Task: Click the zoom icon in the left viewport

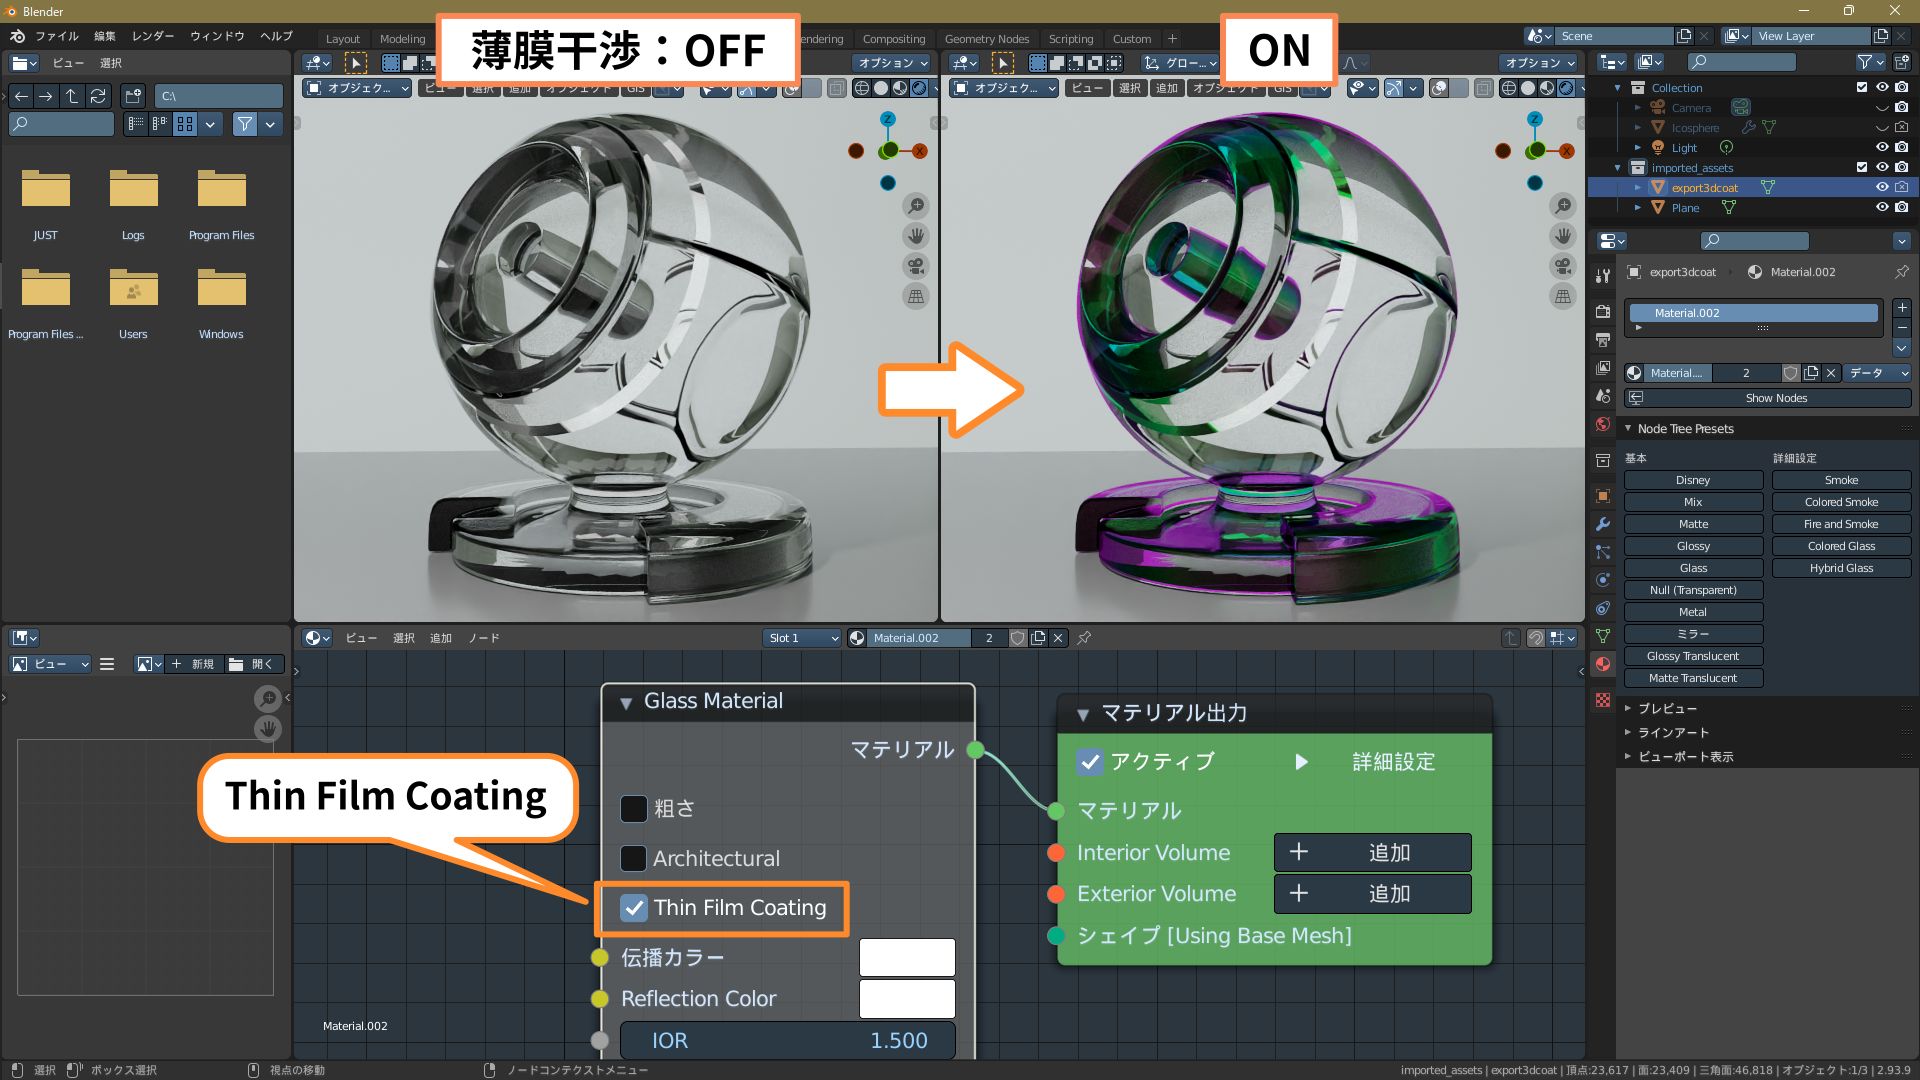Action: pyautogui.click(x=915, y=206)
